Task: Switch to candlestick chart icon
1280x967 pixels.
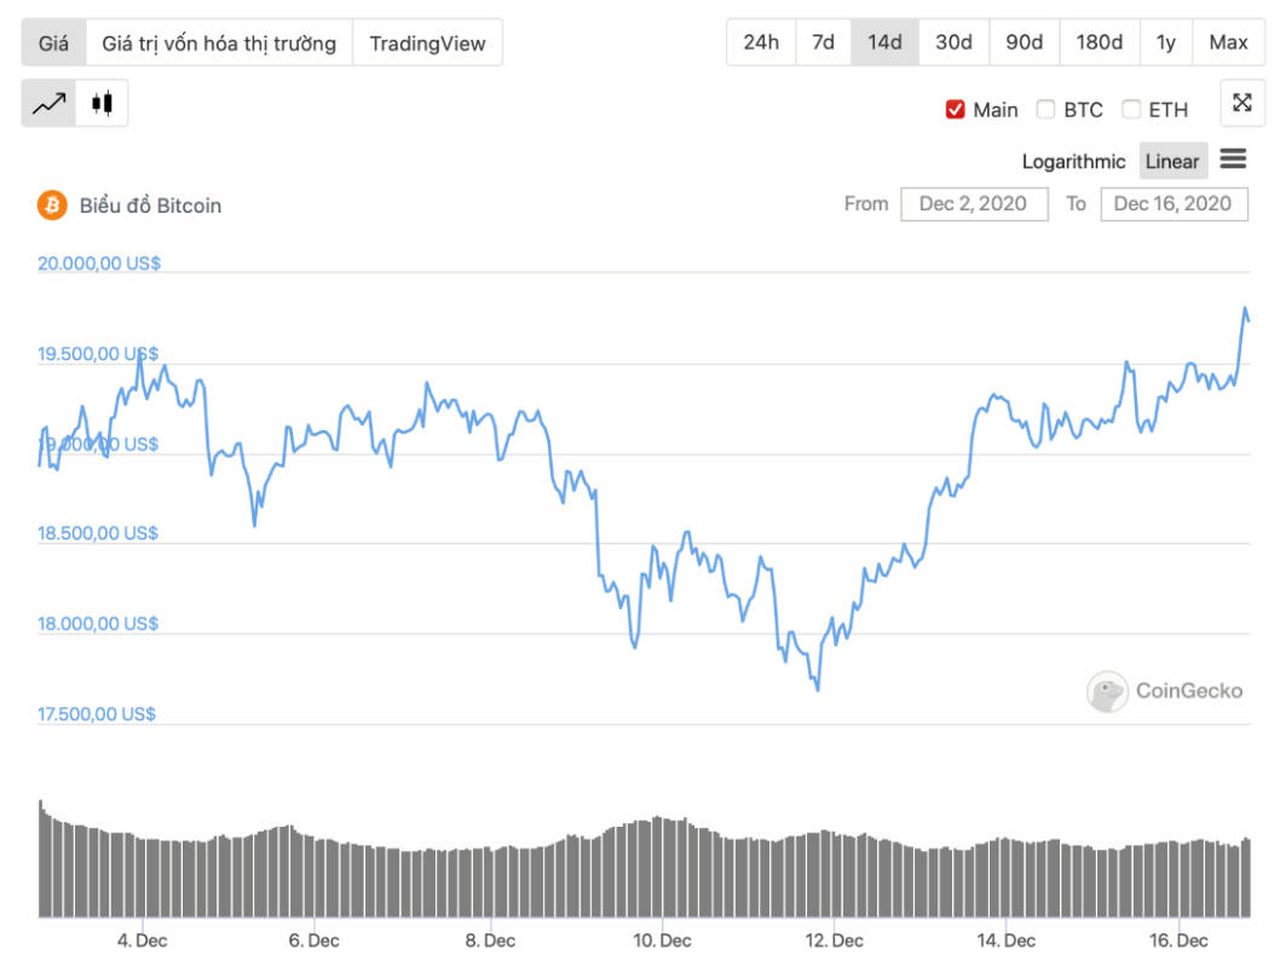Action: point(102,103)
